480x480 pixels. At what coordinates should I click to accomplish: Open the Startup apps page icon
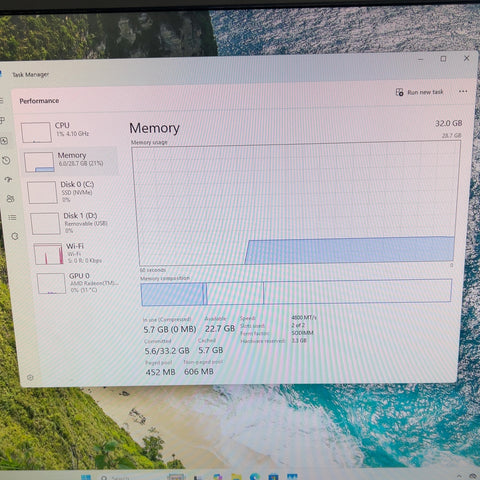[x=8, y=179]
